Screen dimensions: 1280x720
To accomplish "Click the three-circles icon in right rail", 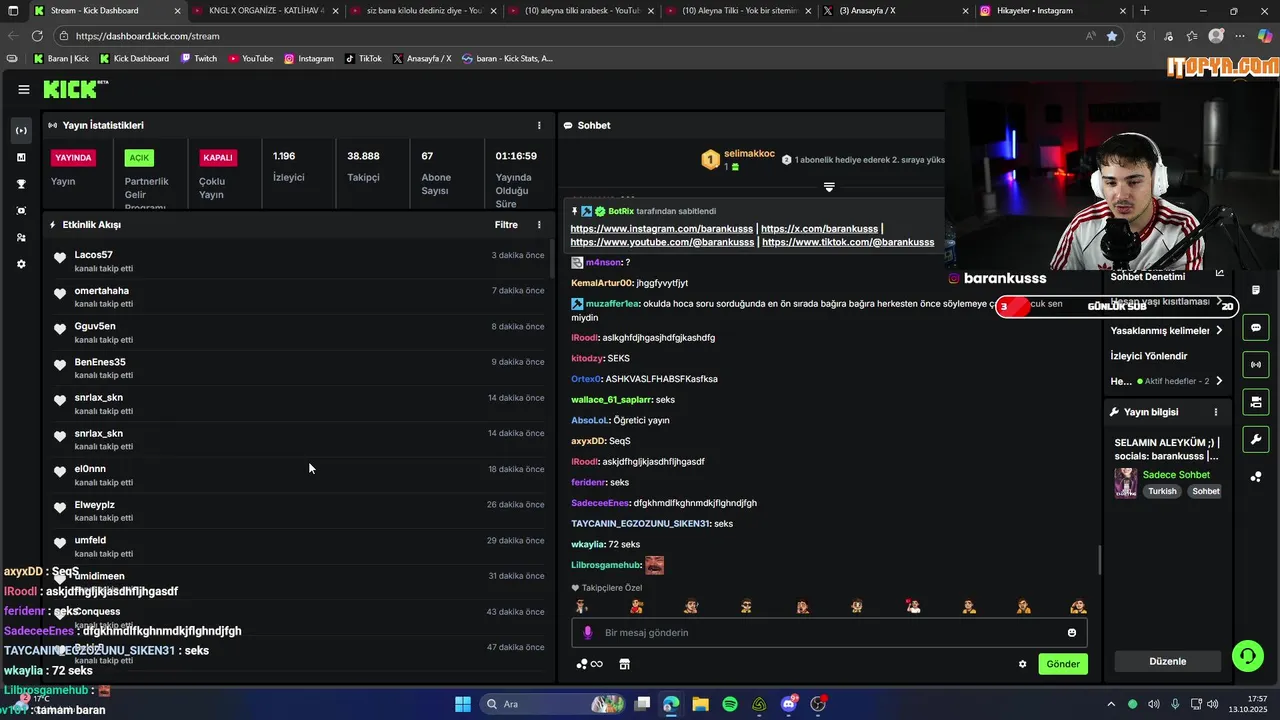I will [x=1255, y=476].
